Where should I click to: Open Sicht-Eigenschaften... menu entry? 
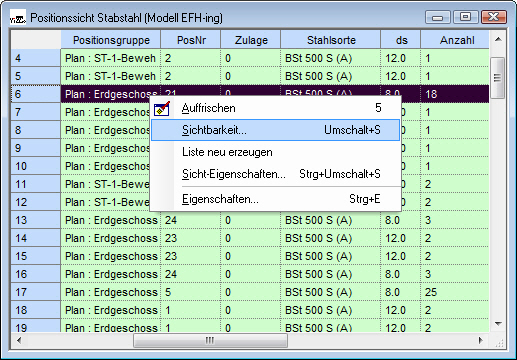point(275,174)
